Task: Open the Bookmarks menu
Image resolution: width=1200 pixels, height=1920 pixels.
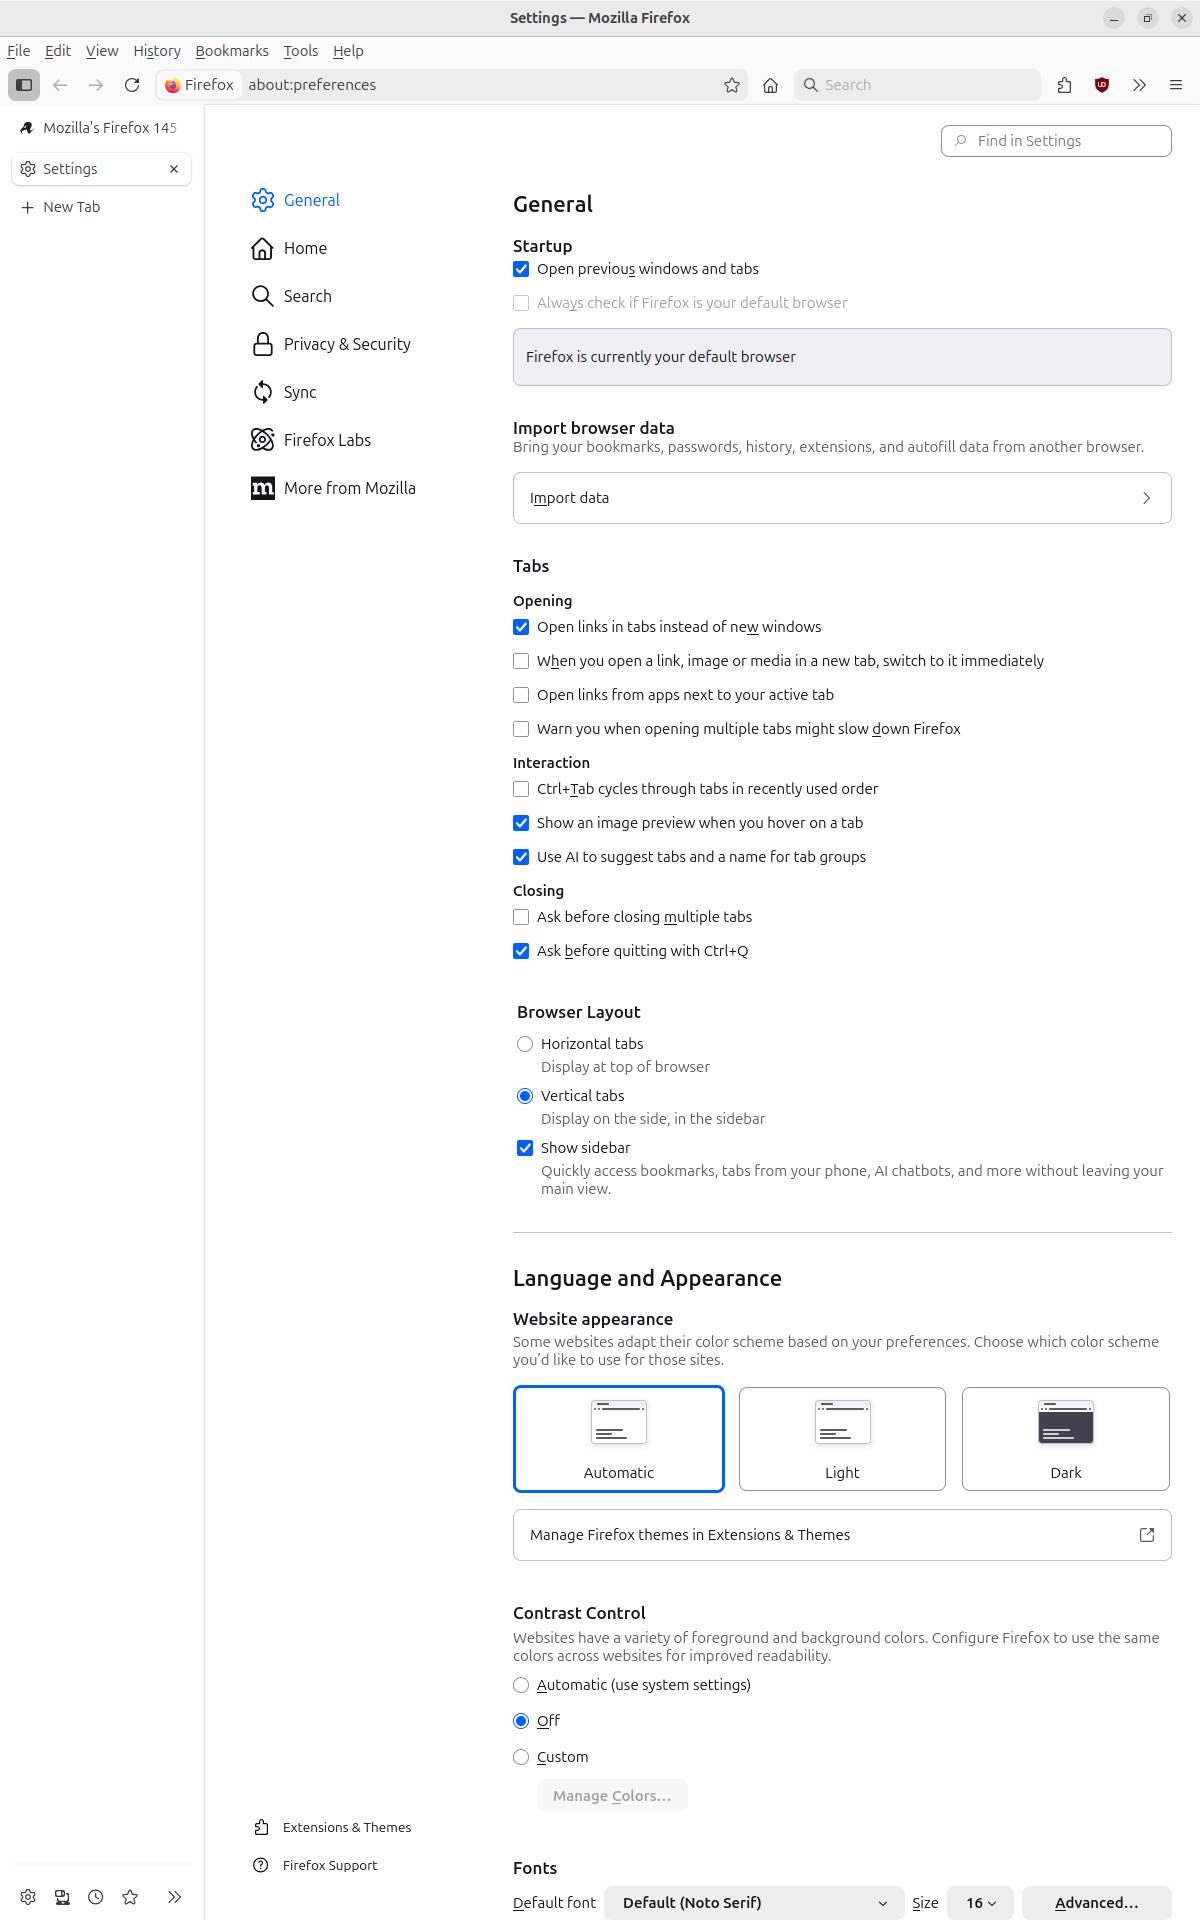Action: (232, 51)
